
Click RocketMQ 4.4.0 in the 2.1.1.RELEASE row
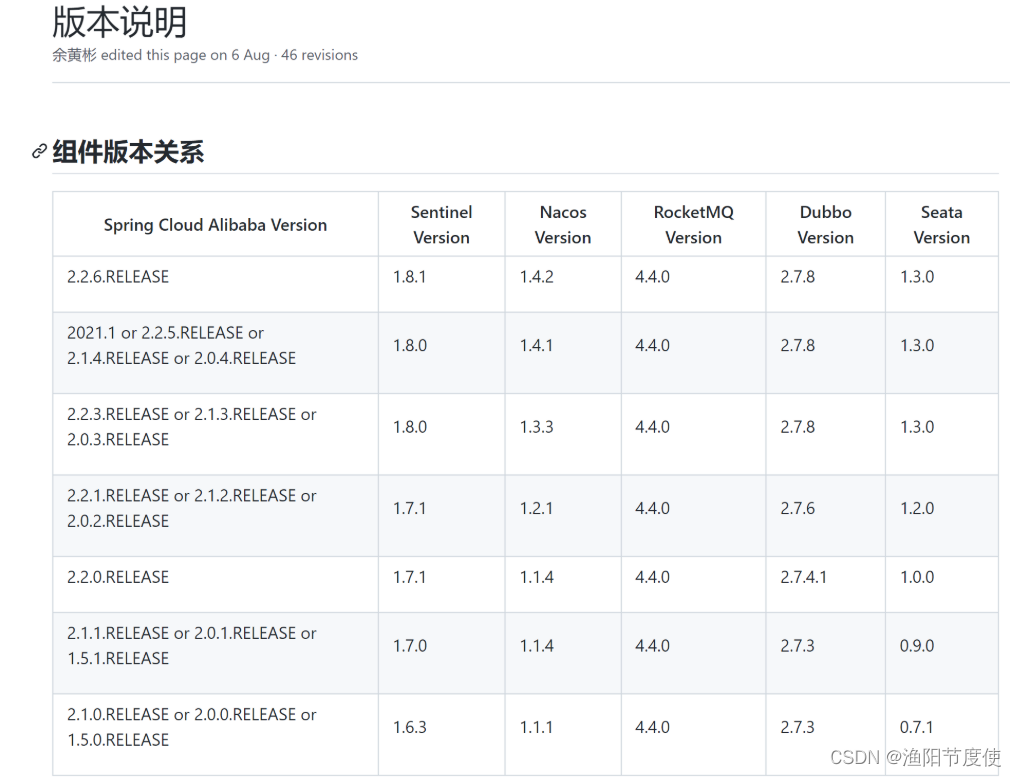652,646
